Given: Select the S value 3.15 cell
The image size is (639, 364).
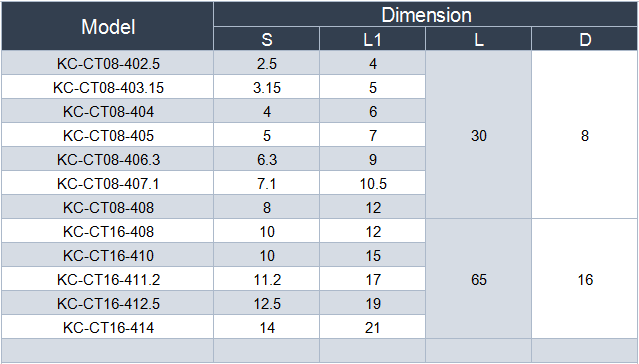Looking at the screenshot, I should [x=267, y=87].
